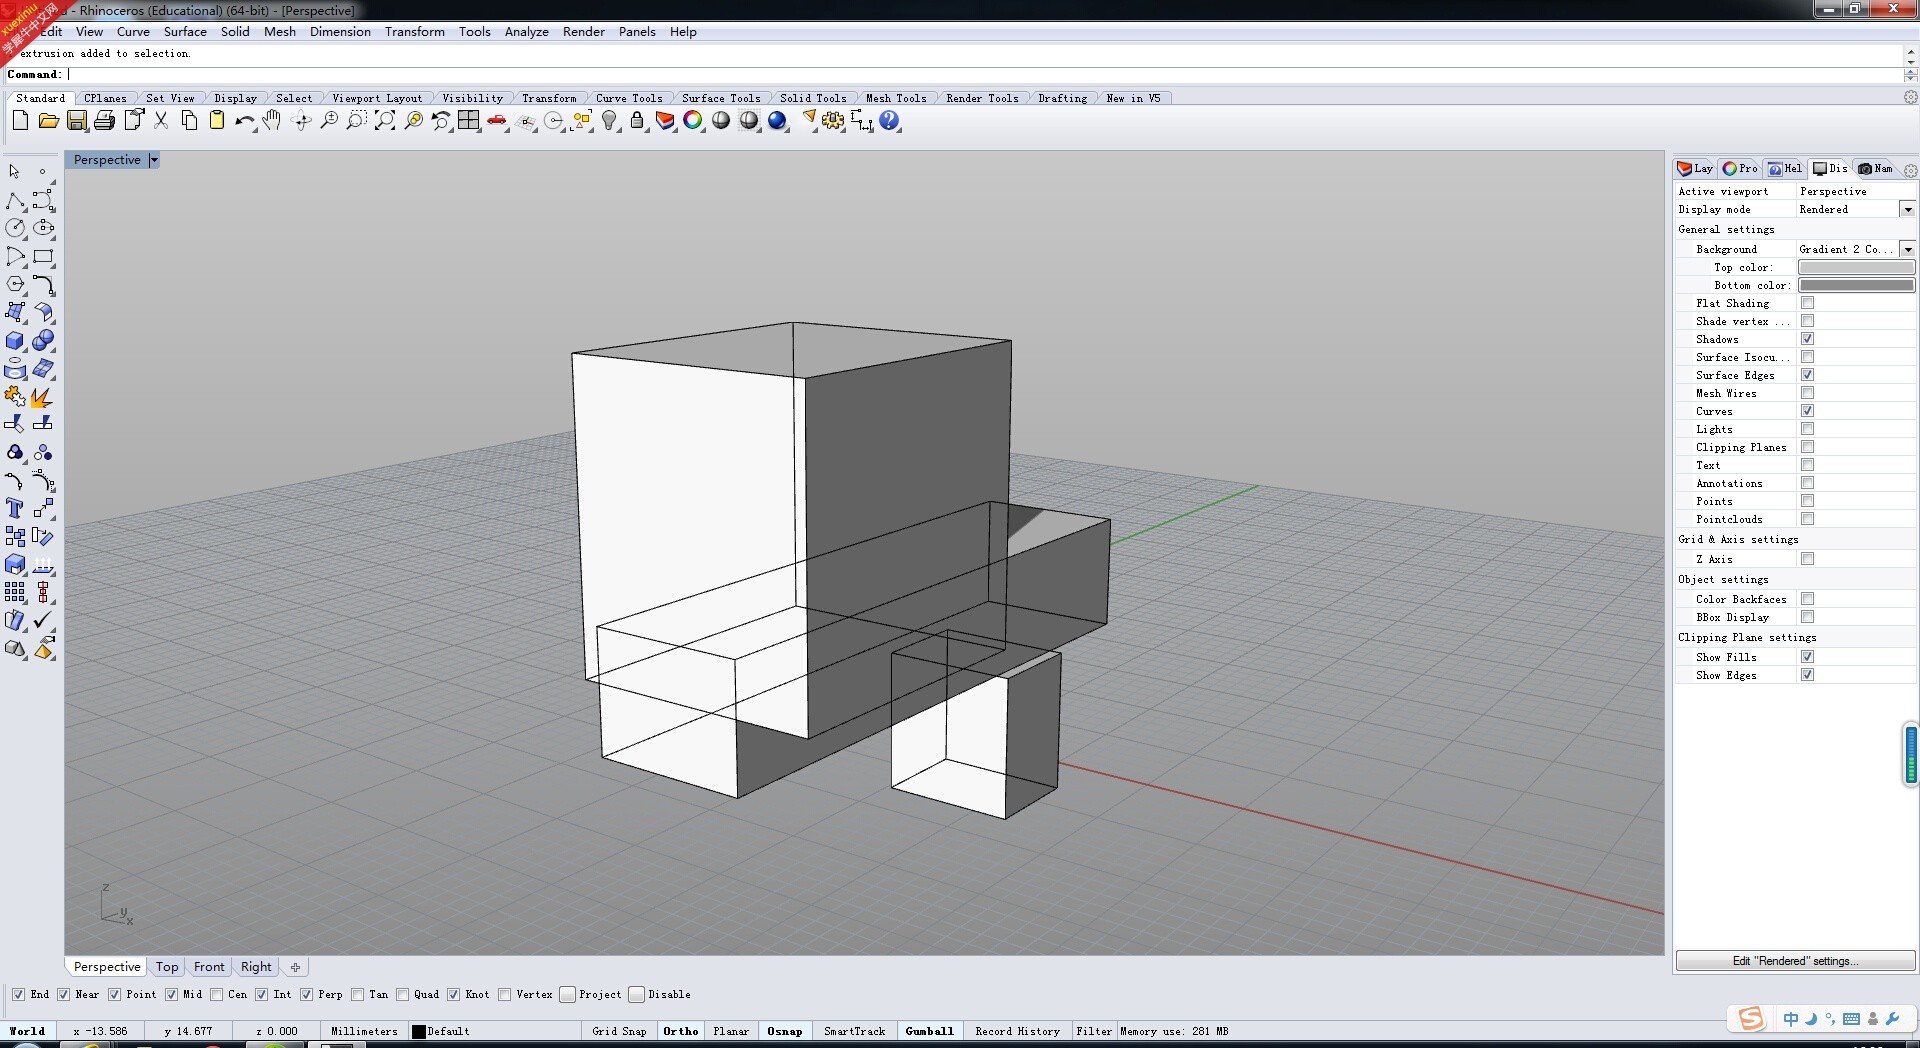Save the model with the disk icon
1920x1048 pixels.
[x=77, y=121]
